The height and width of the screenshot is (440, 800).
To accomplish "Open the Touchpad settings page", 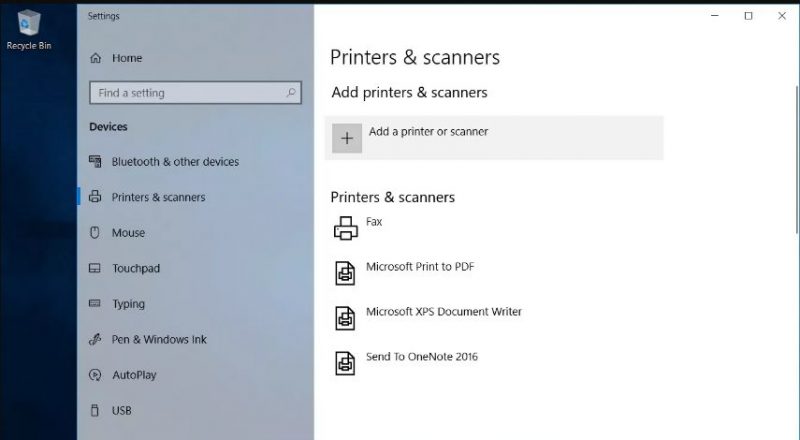I will (136, 268).
